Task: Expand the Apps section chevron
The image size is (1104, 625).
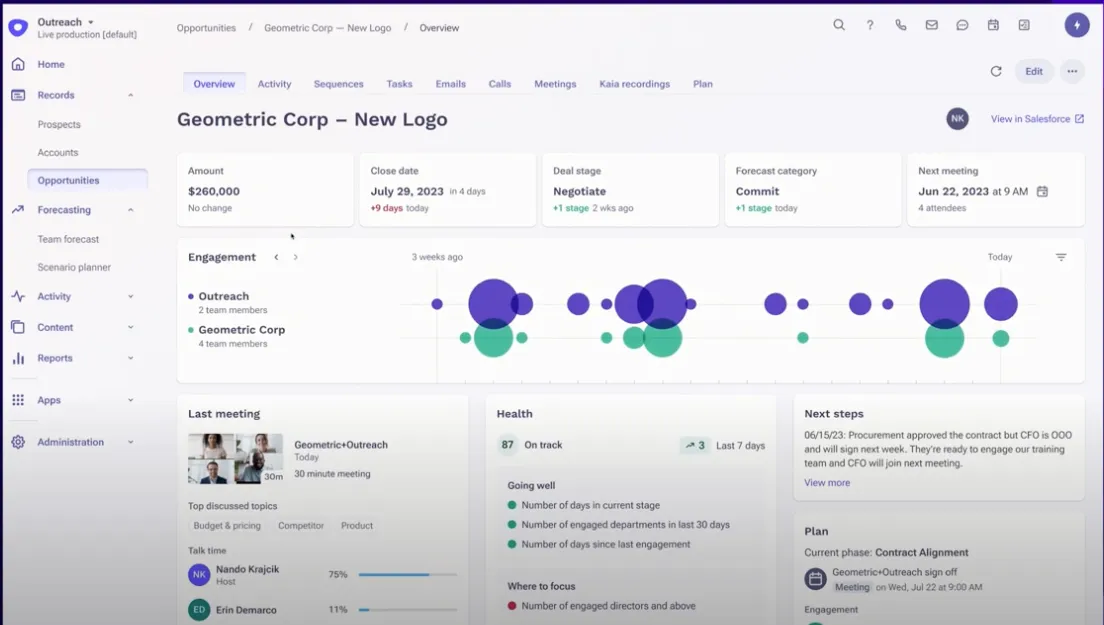Action: [130, 400]
